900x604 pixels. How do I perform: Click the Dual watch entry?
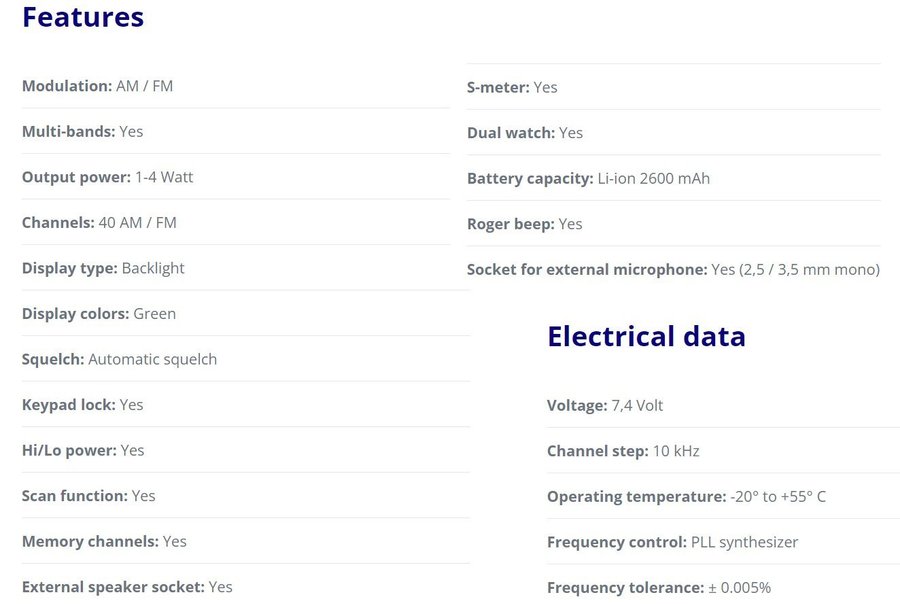[x=524, y=132]
